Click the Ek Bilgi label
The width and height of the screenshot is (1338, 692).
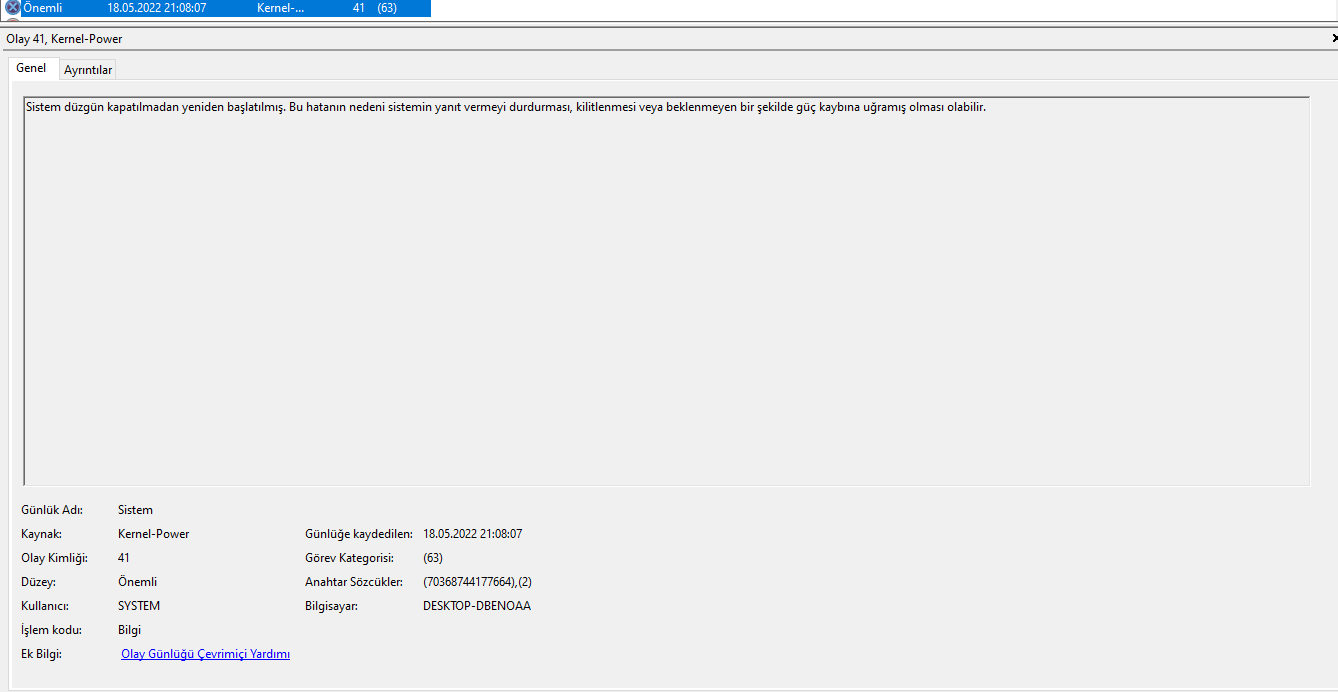[x=41, y=654]
